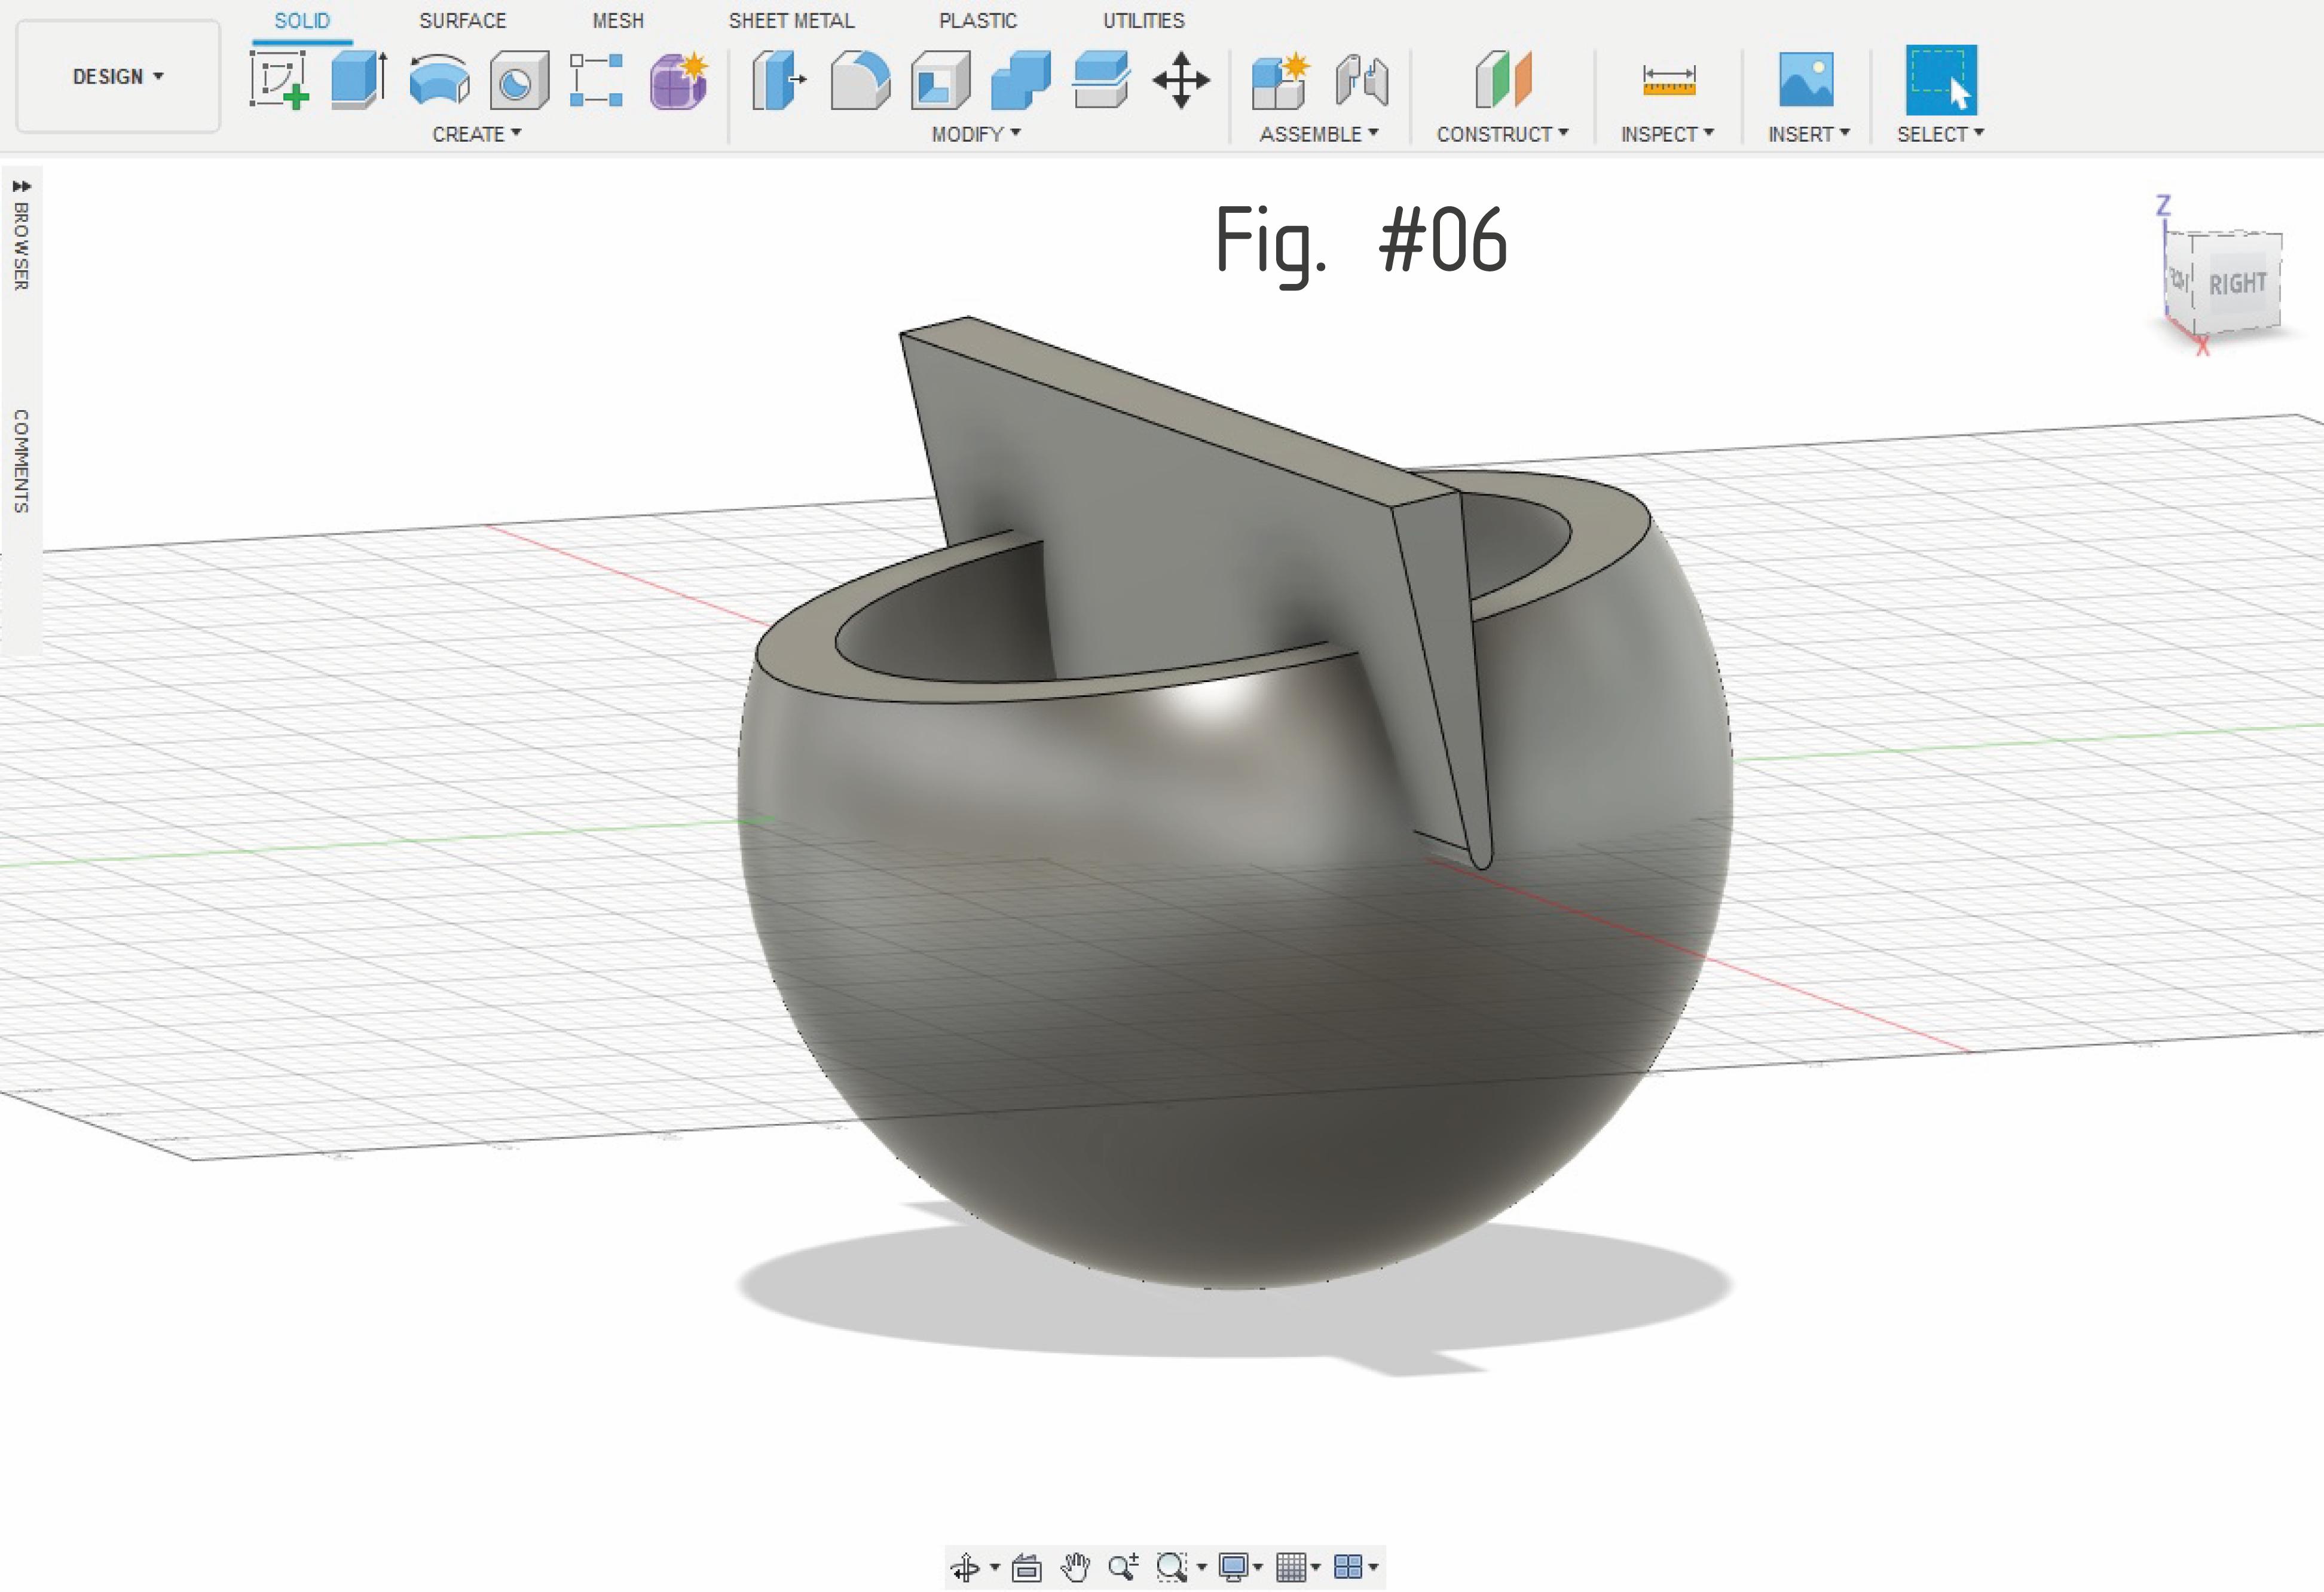Screen dimensions: 2324x1592
Task: Switch to the MESH tab
Action: [x=618, y=21]
